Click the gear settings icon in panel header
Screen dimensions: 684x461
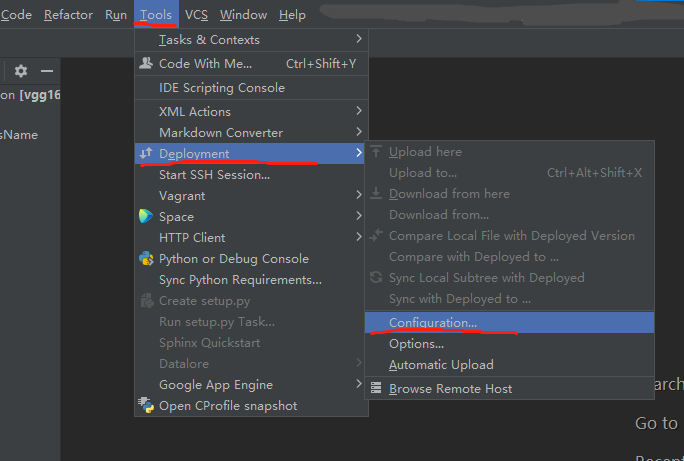(x=21, y=71)
